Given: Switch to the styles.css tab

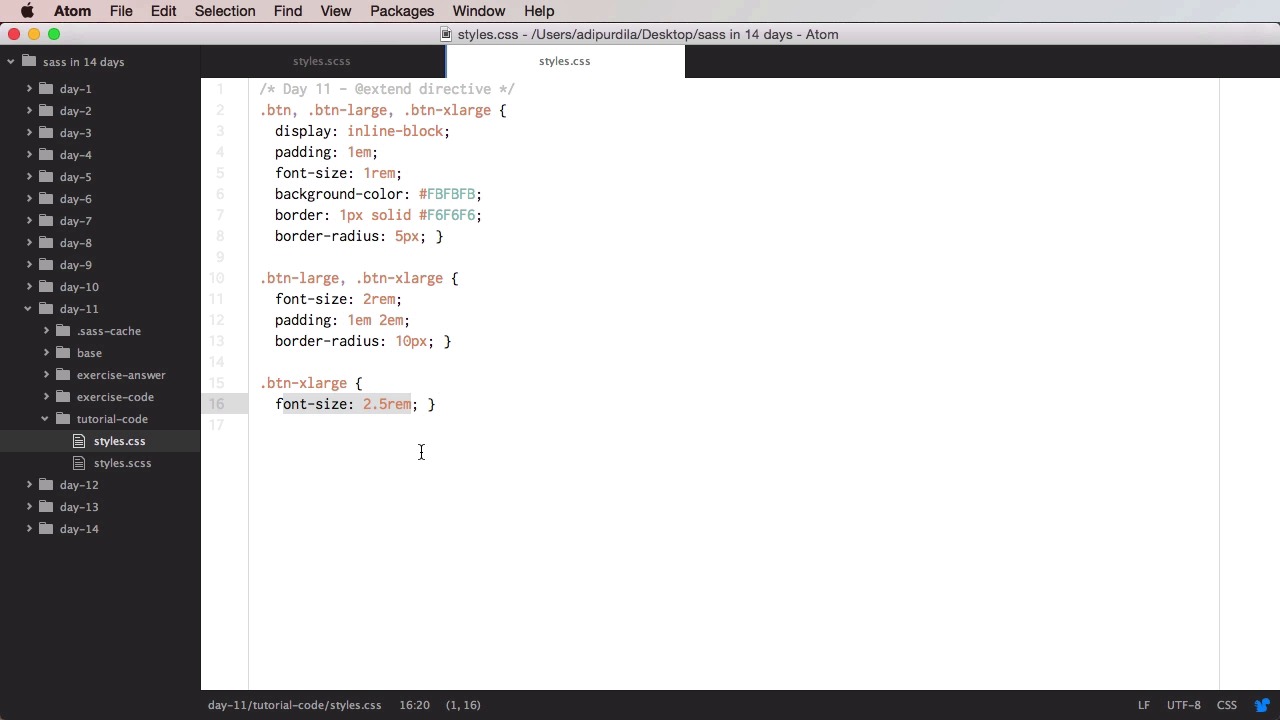Looking at the screenshot, I should pos(565,61).
